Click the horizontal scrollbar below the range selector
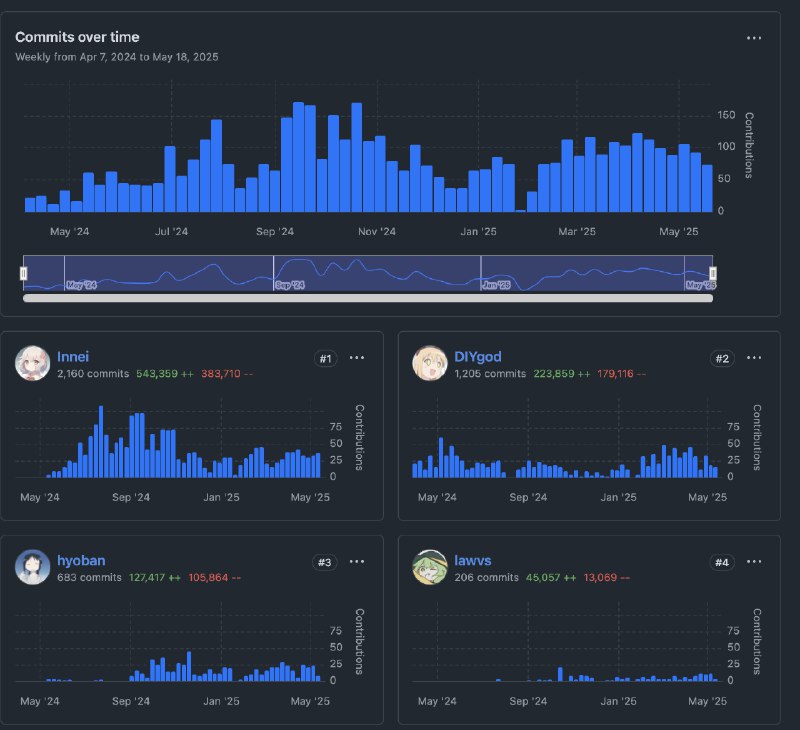This screenshot has width=800, height=730. (x=368, y=297)
